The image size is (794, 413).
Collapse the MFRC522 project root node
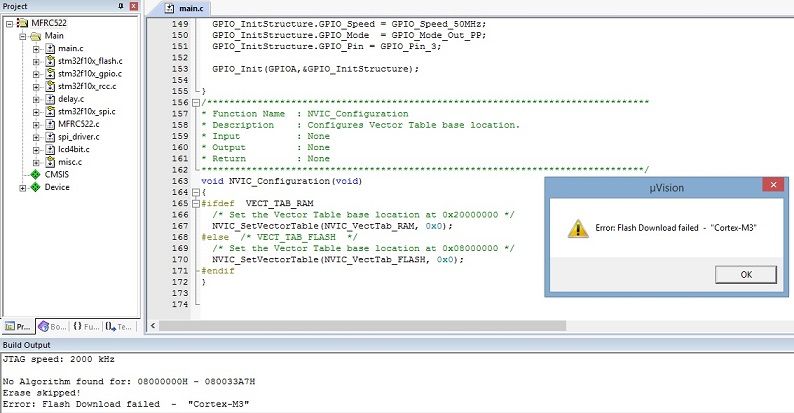point(10,23)
